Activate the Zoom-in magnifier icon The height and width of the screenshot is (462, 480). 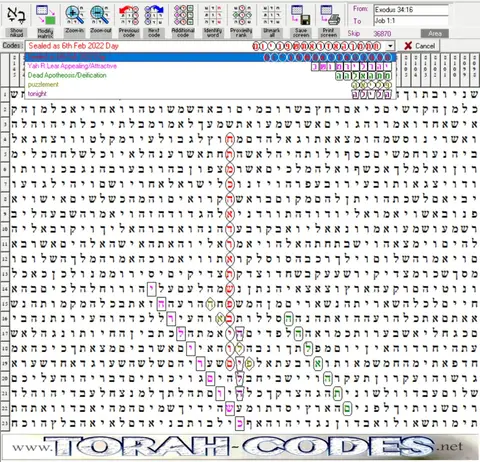pyautogui.click(x=74, y=15)
